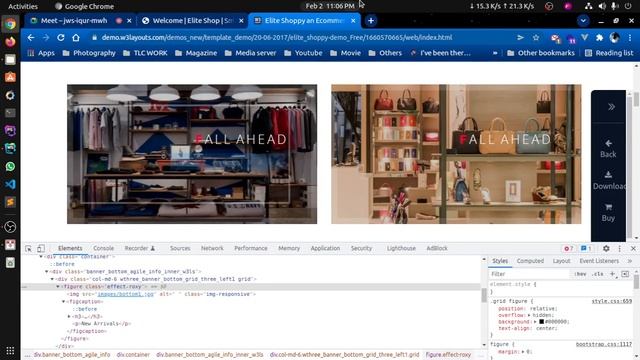Image resolution: width=640 pixels, height=360 pixels.
Task: Open the tab search dropdown arrow
Action: [583, 21]
